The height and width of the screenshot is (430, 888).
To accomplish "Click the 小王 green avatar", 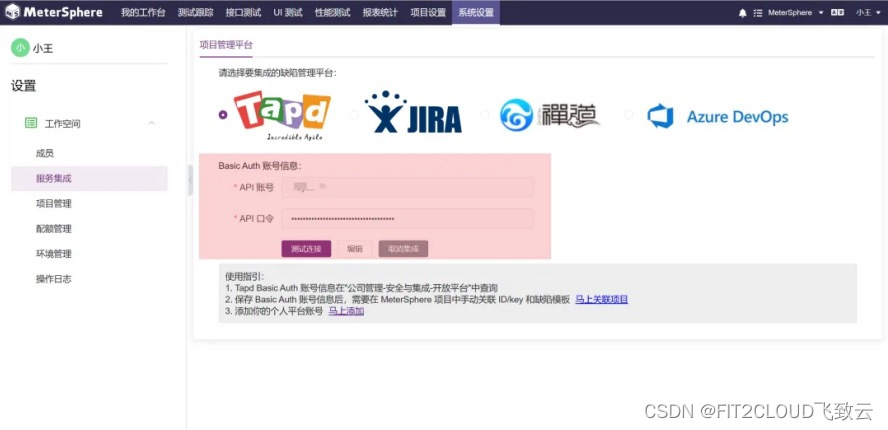I will tap(20, 48).
